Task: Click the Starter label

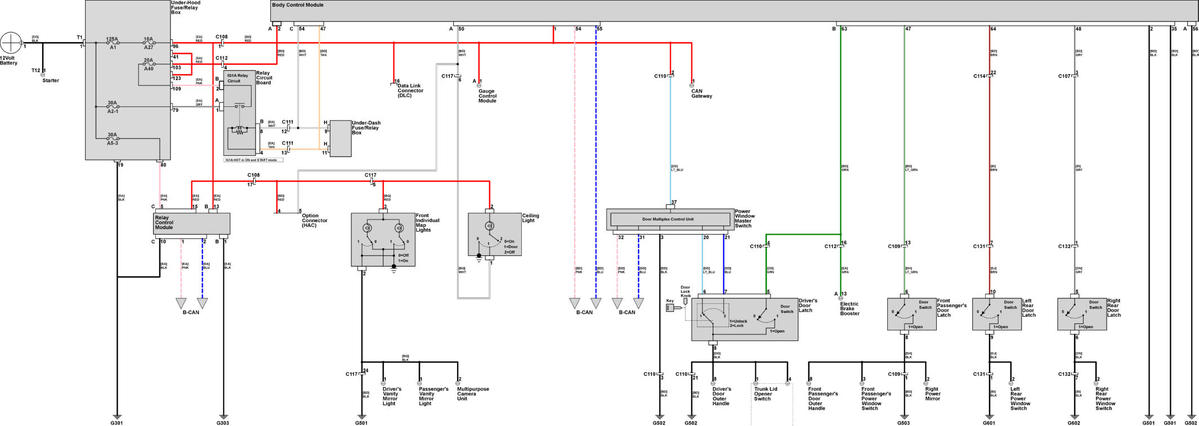Action: (51, 80)
